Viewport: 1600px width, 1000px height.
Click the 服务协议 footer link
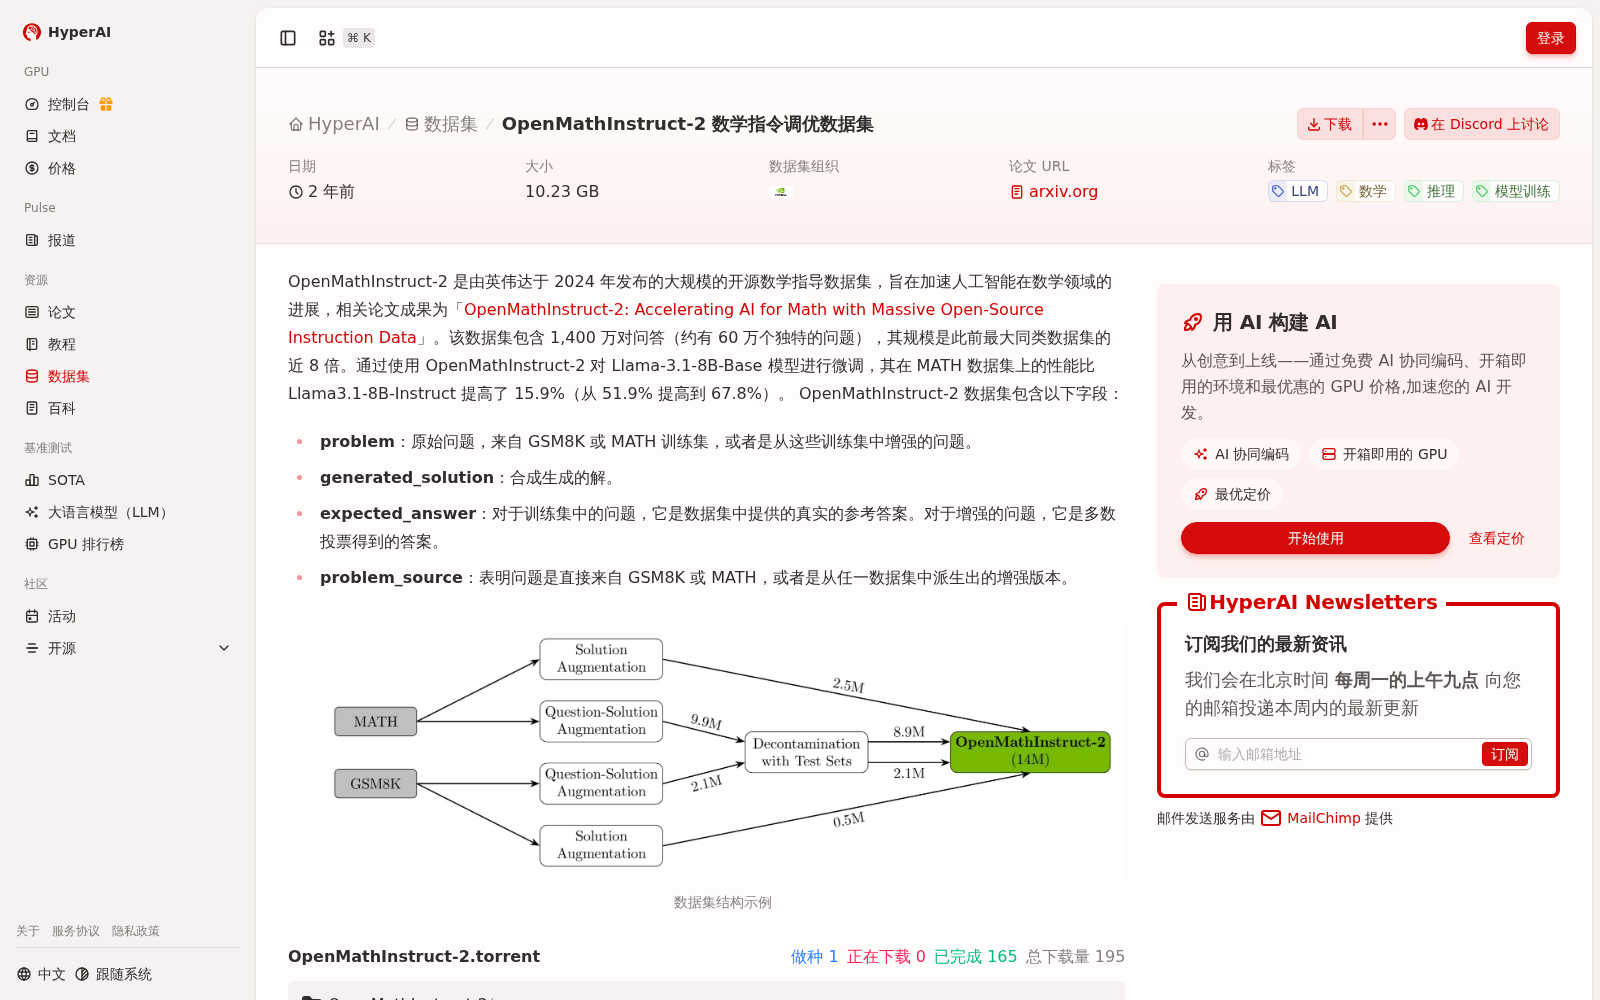pos(76,931)
